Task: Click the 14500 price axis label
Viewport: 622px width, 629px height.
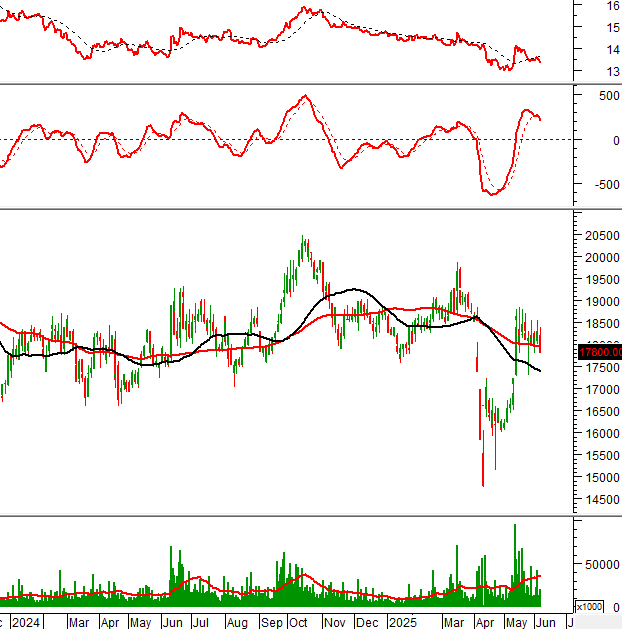Action: [600, 499]
